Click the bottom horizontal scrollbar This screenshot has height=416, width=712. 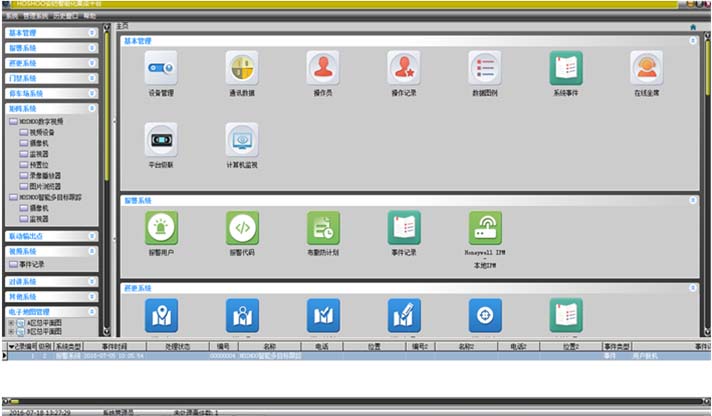pos(350,401)
